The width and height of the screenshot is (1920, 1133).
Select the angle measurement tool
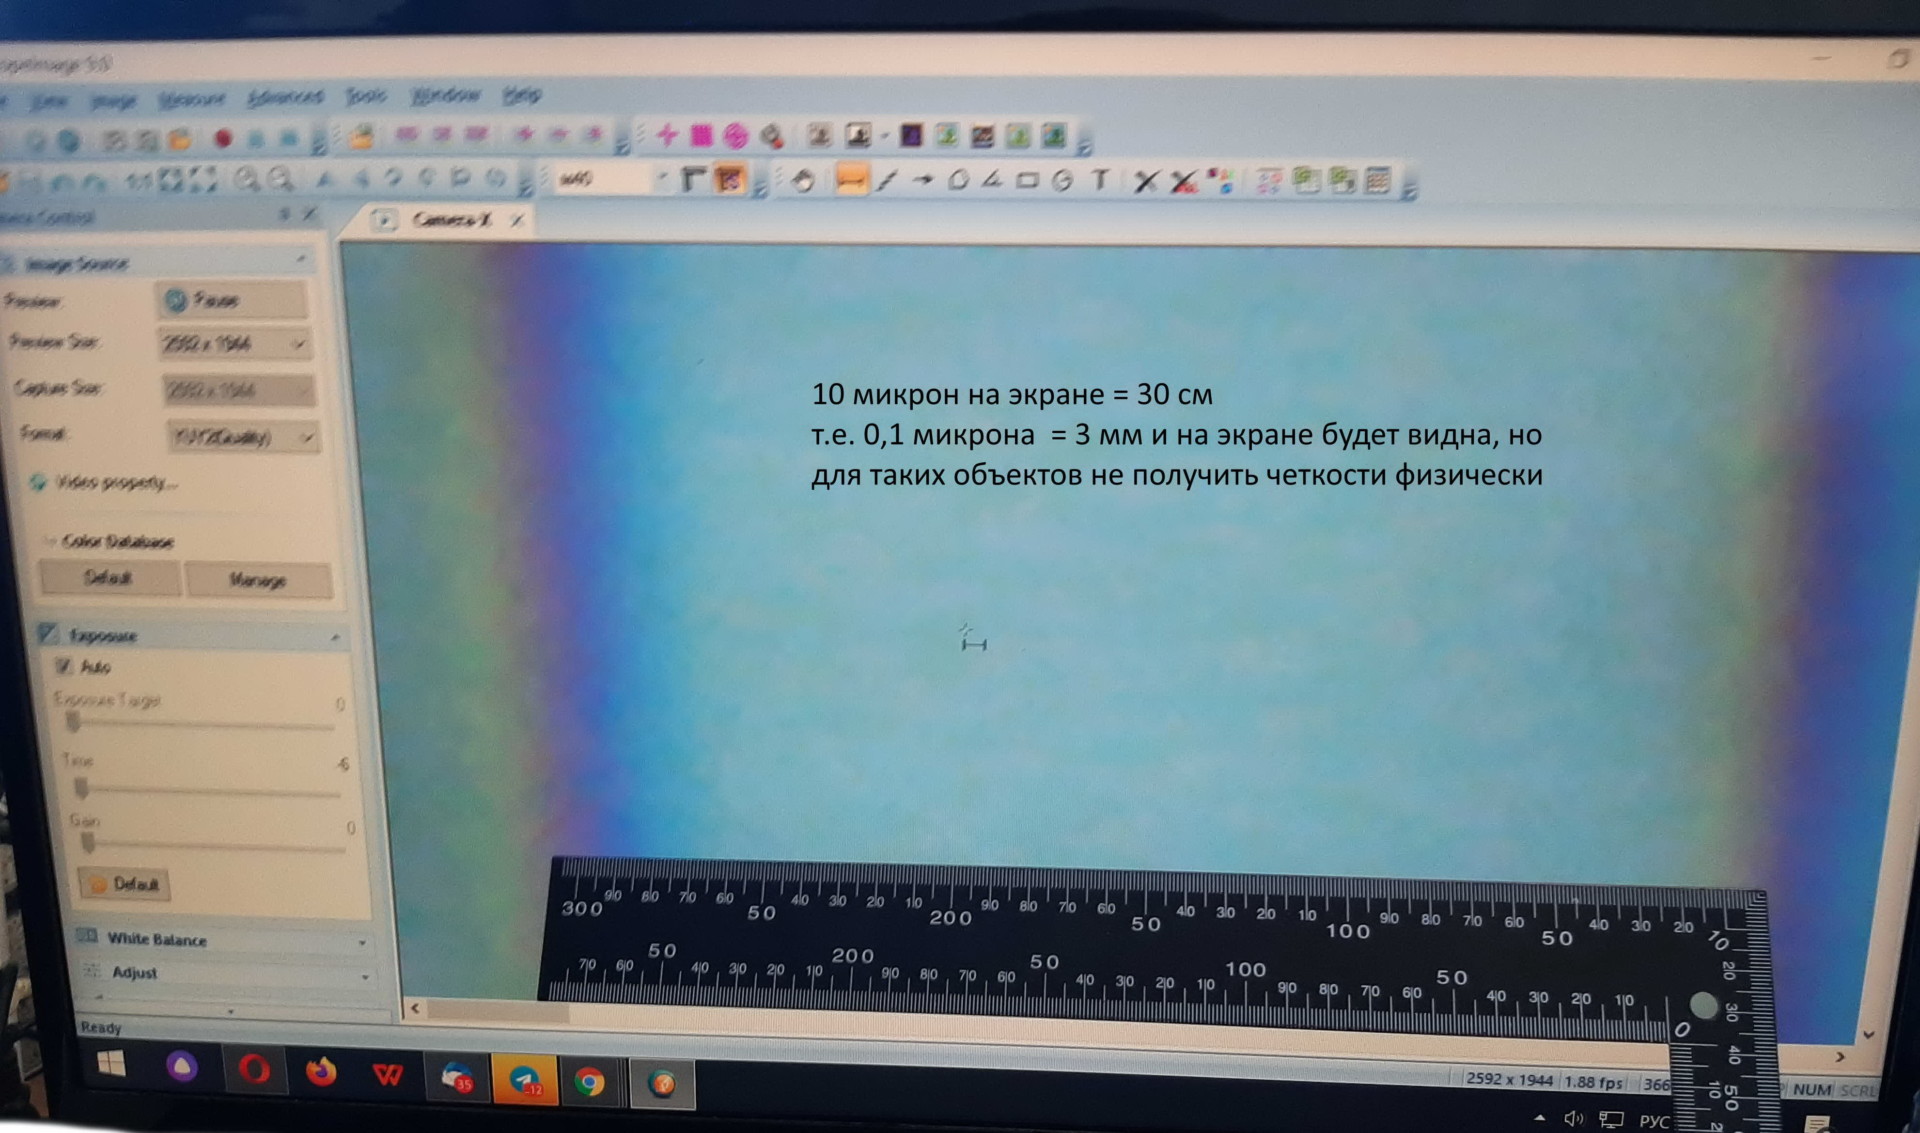[x=991, y=180]
